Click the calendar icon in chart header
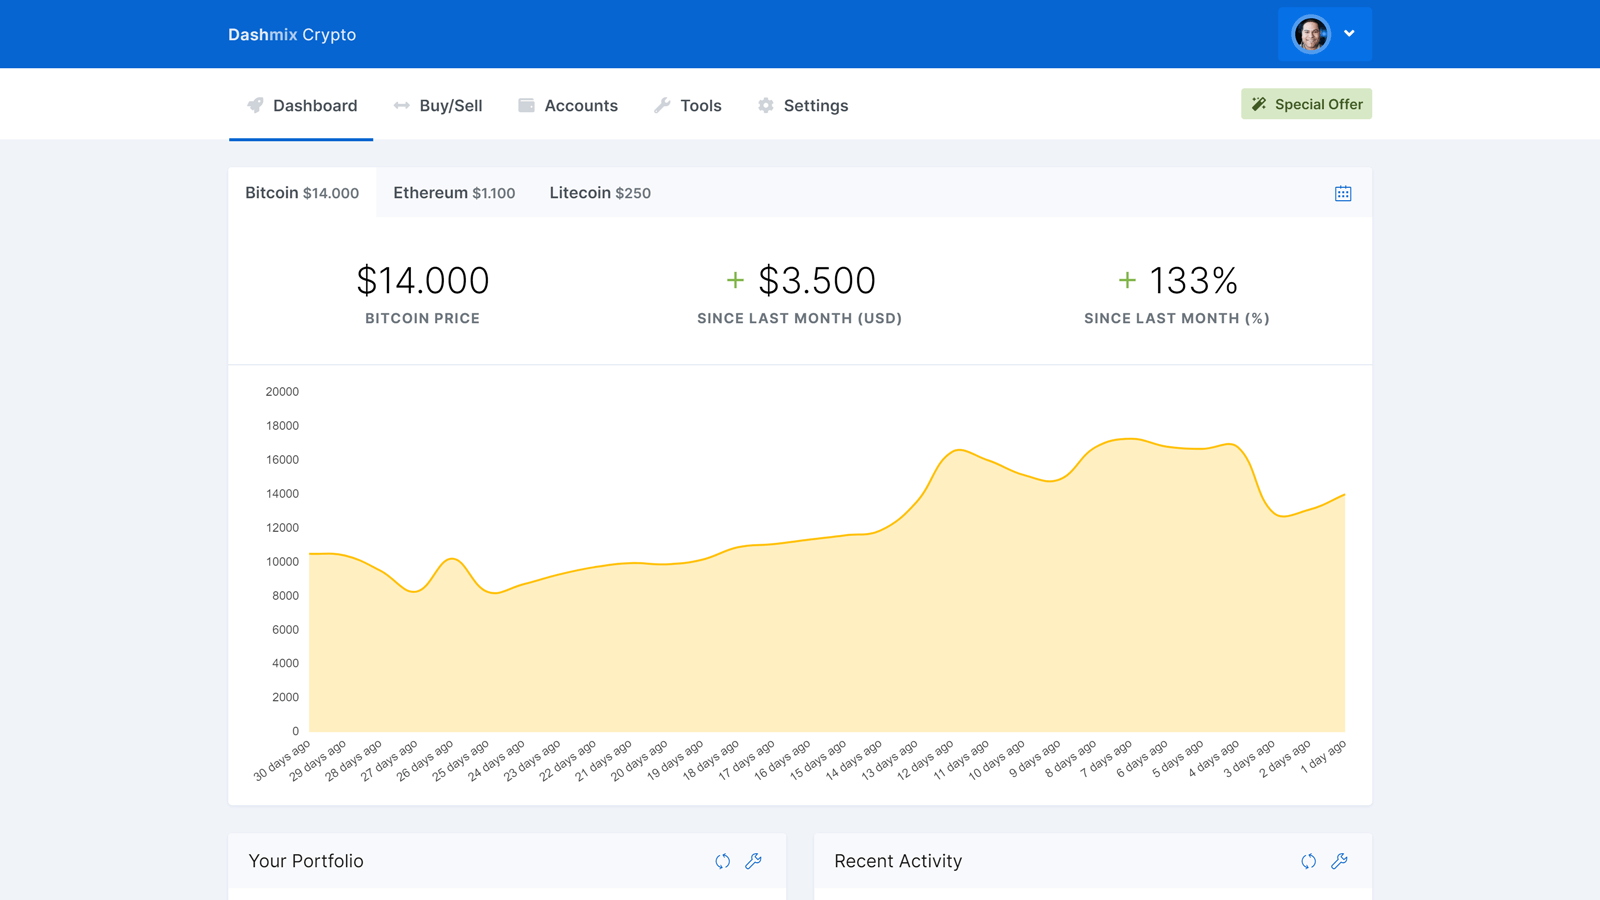The image size is (1600, 900). 1343,193
